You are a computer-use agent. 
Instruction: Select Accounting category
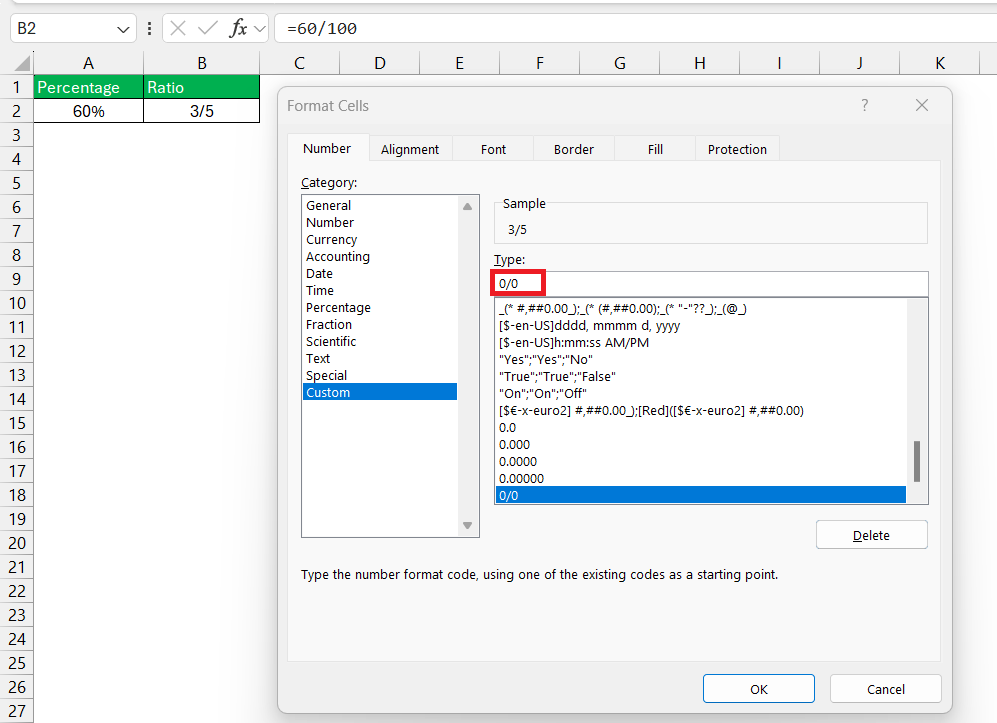tap(380, 256)
